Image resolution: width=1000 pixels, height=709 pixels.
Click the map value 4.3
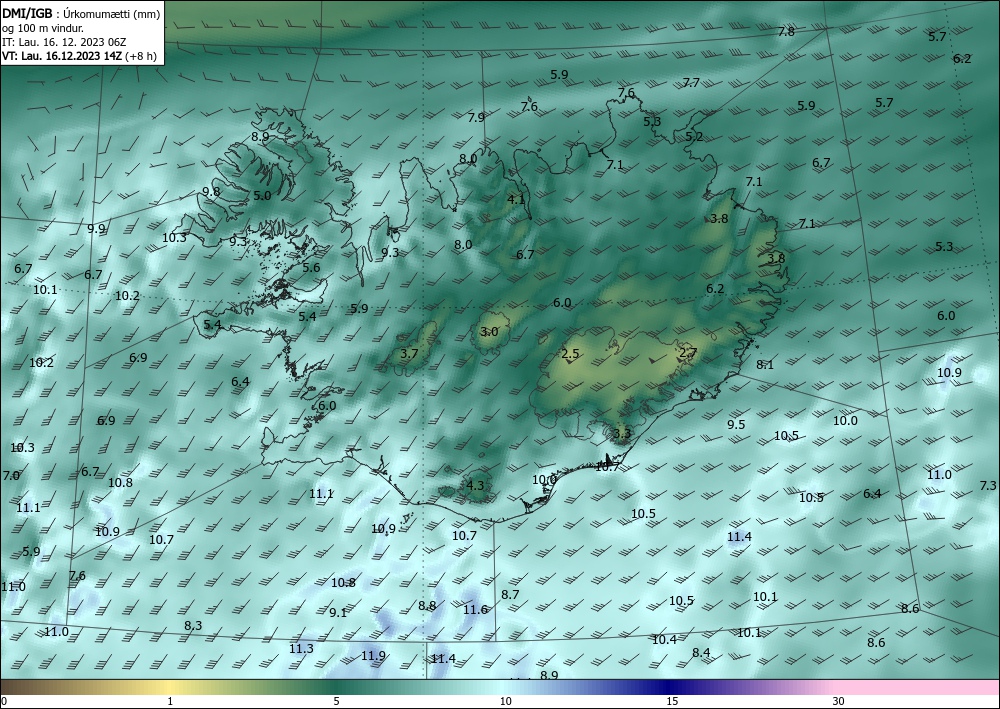coord(475,485)
